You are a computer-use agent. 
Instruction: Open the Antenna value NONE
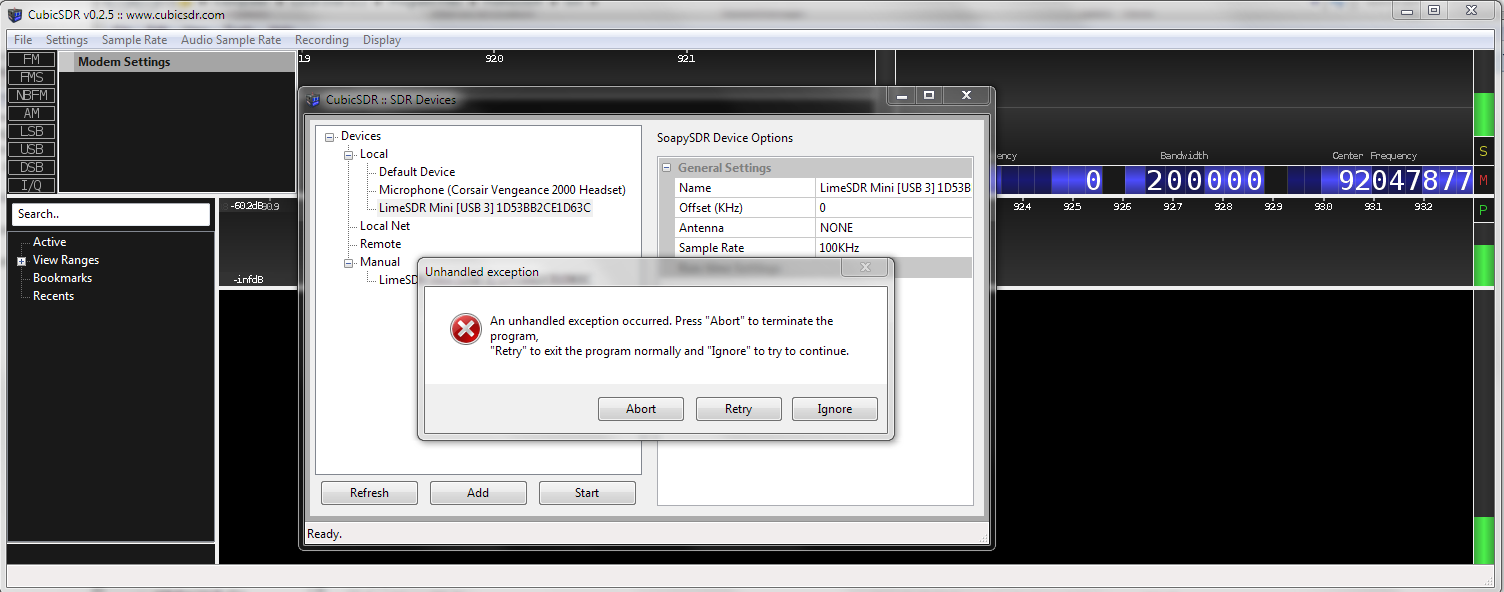click(x=893, y=228)
